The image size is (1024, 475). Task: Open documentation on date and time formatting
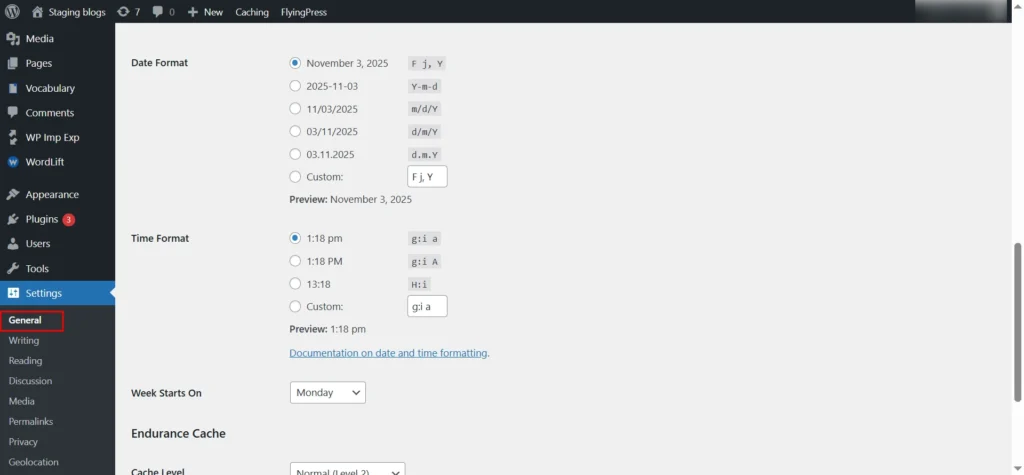click(388, 353)
